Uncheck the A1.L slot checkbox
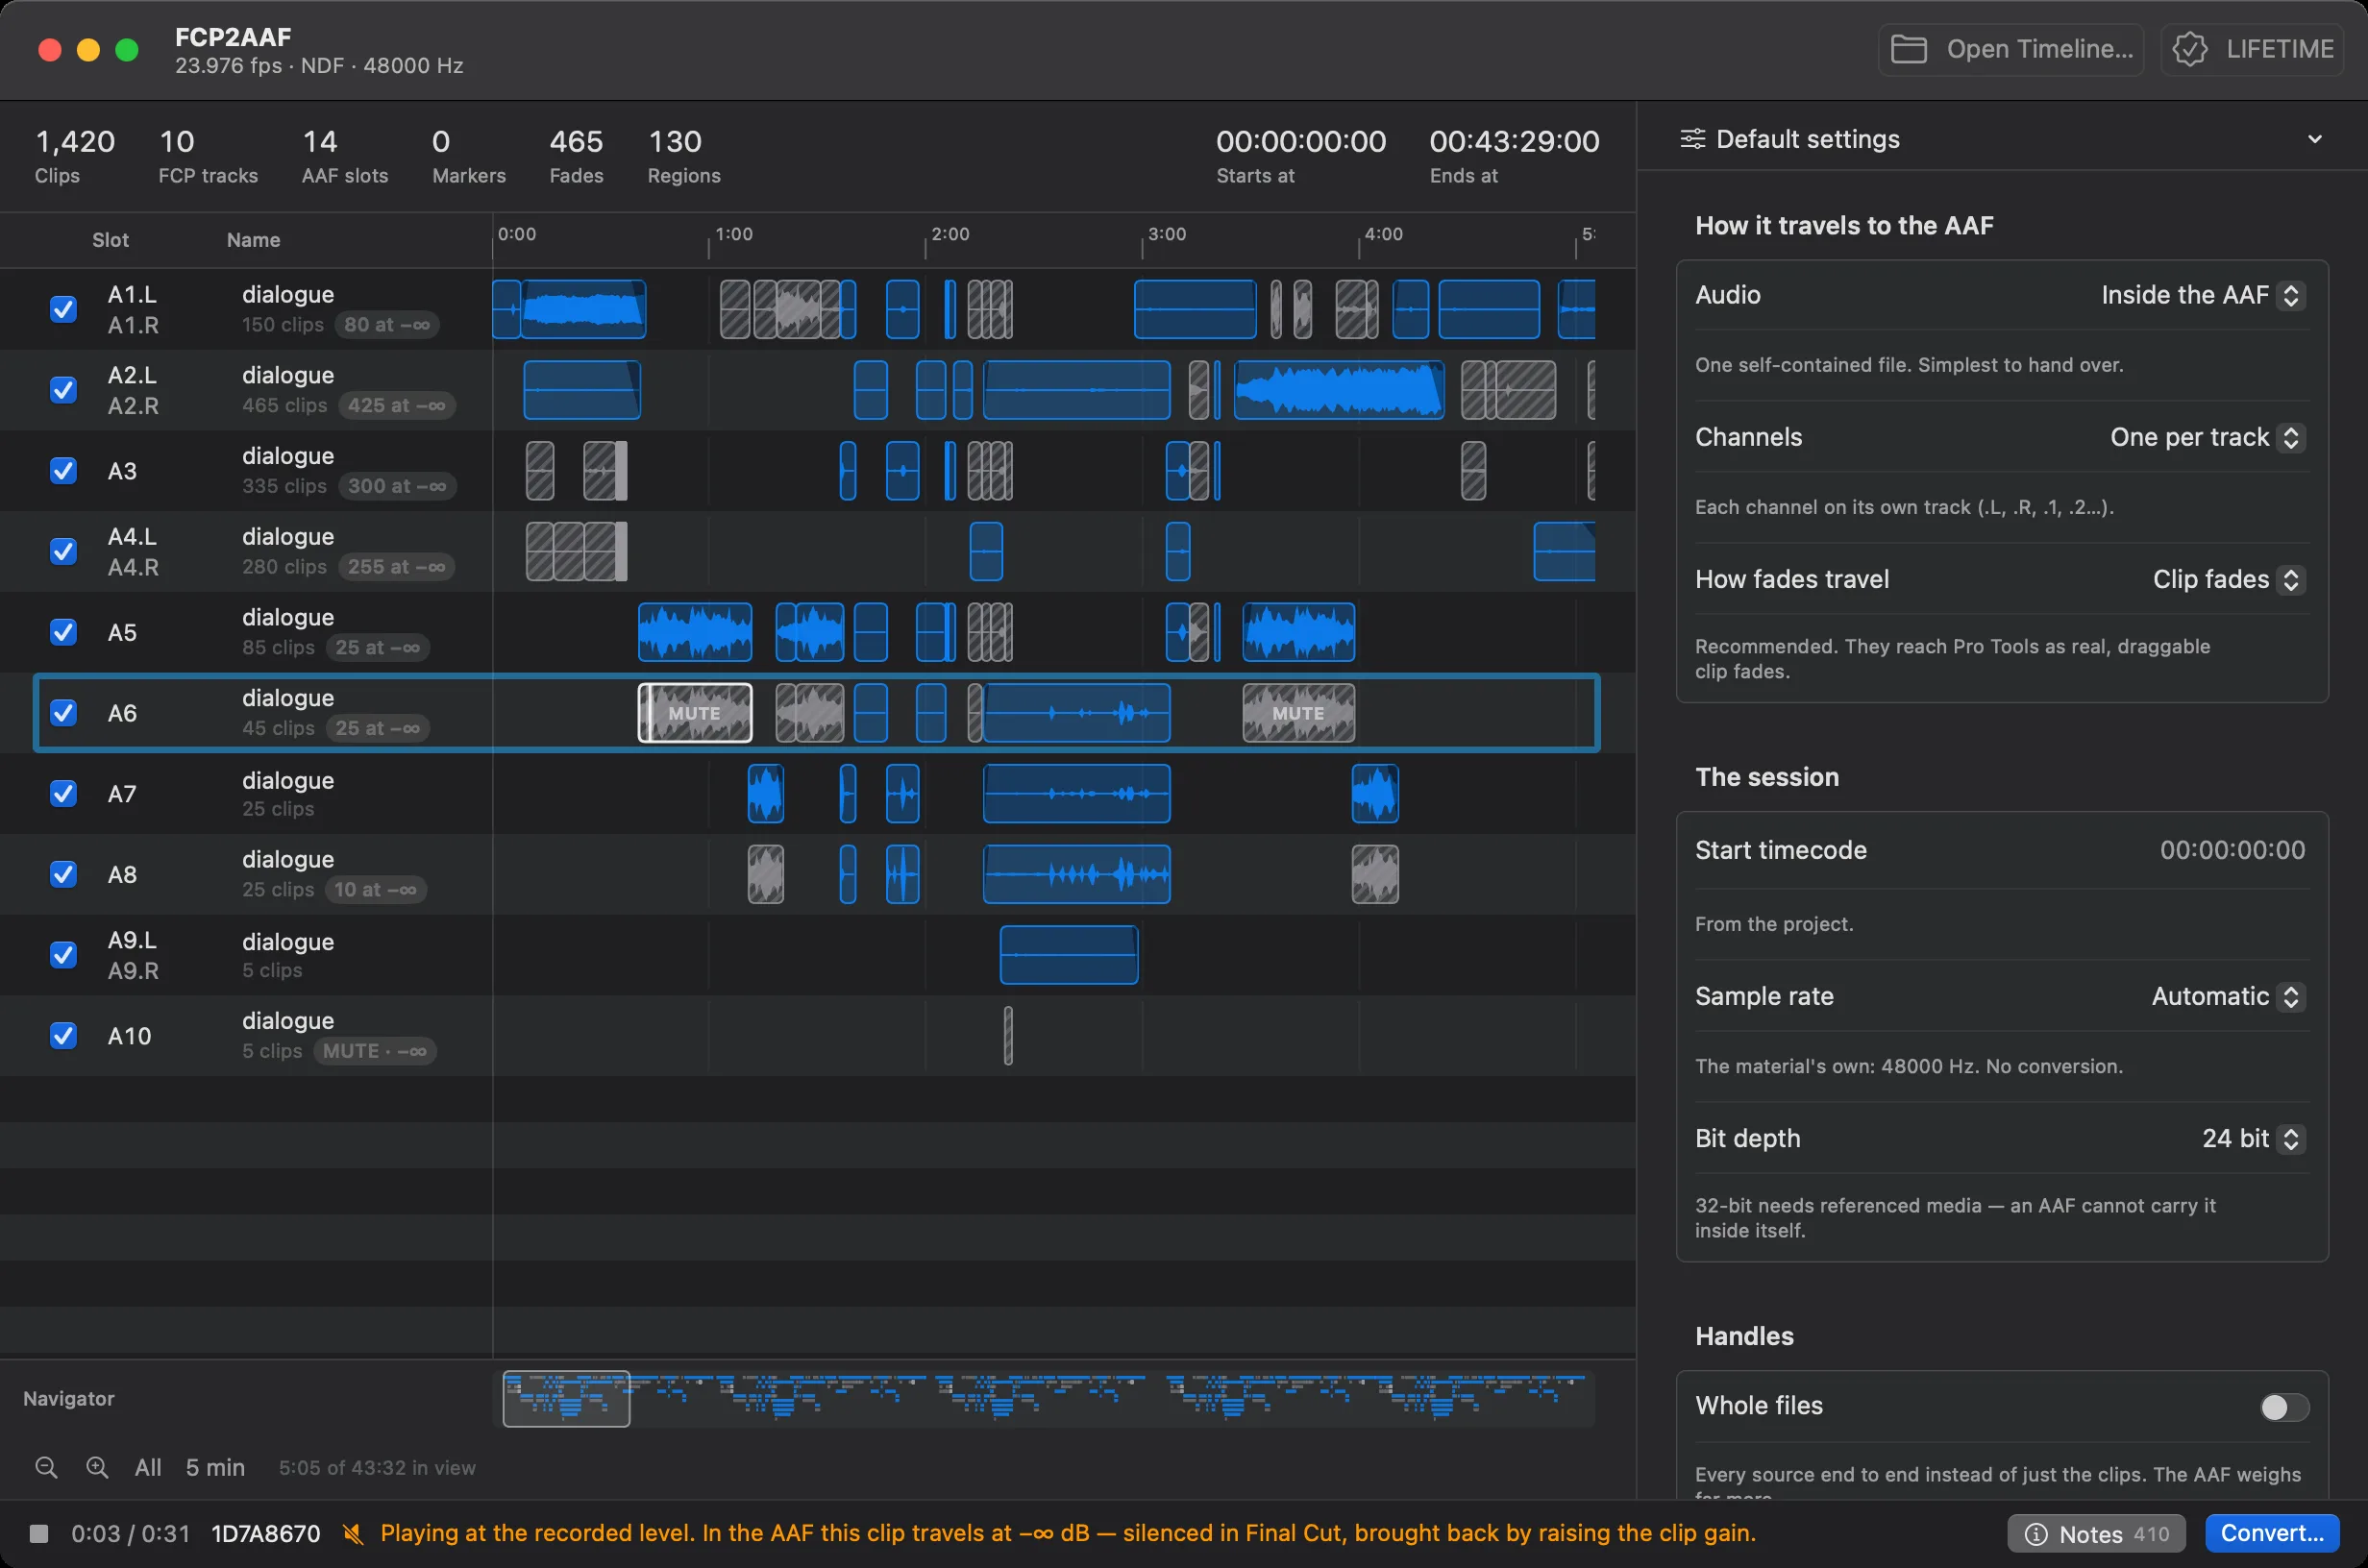The height and width of the screenshot is (1568, 2368). pos(63,309)
